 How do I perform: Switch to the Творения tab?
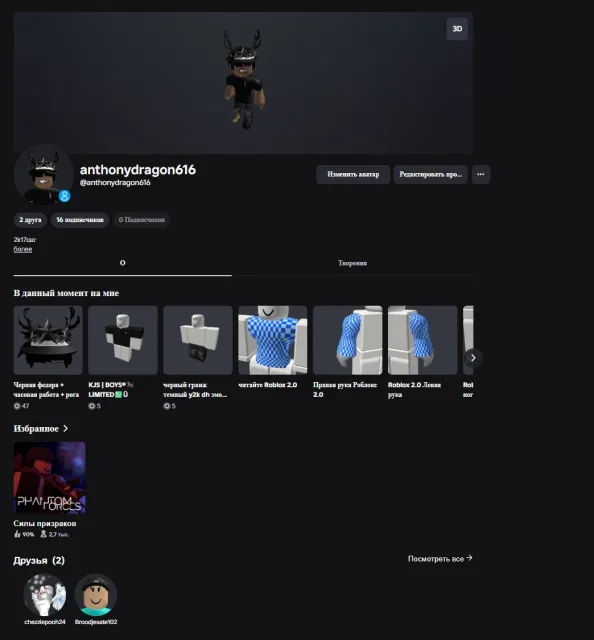pyautogui.click(x=352, y=263)
